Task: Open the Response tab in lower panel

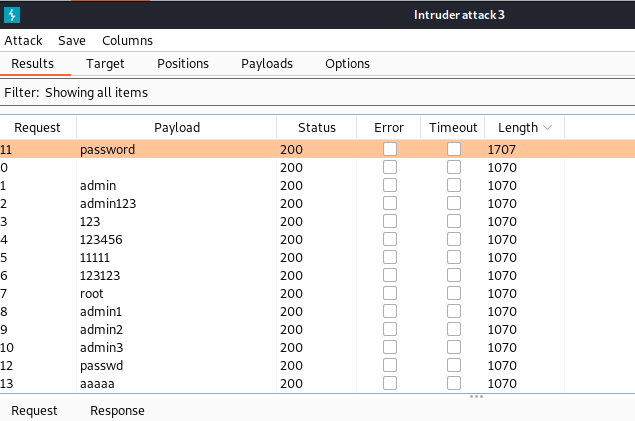Action: tap(117, 410)
